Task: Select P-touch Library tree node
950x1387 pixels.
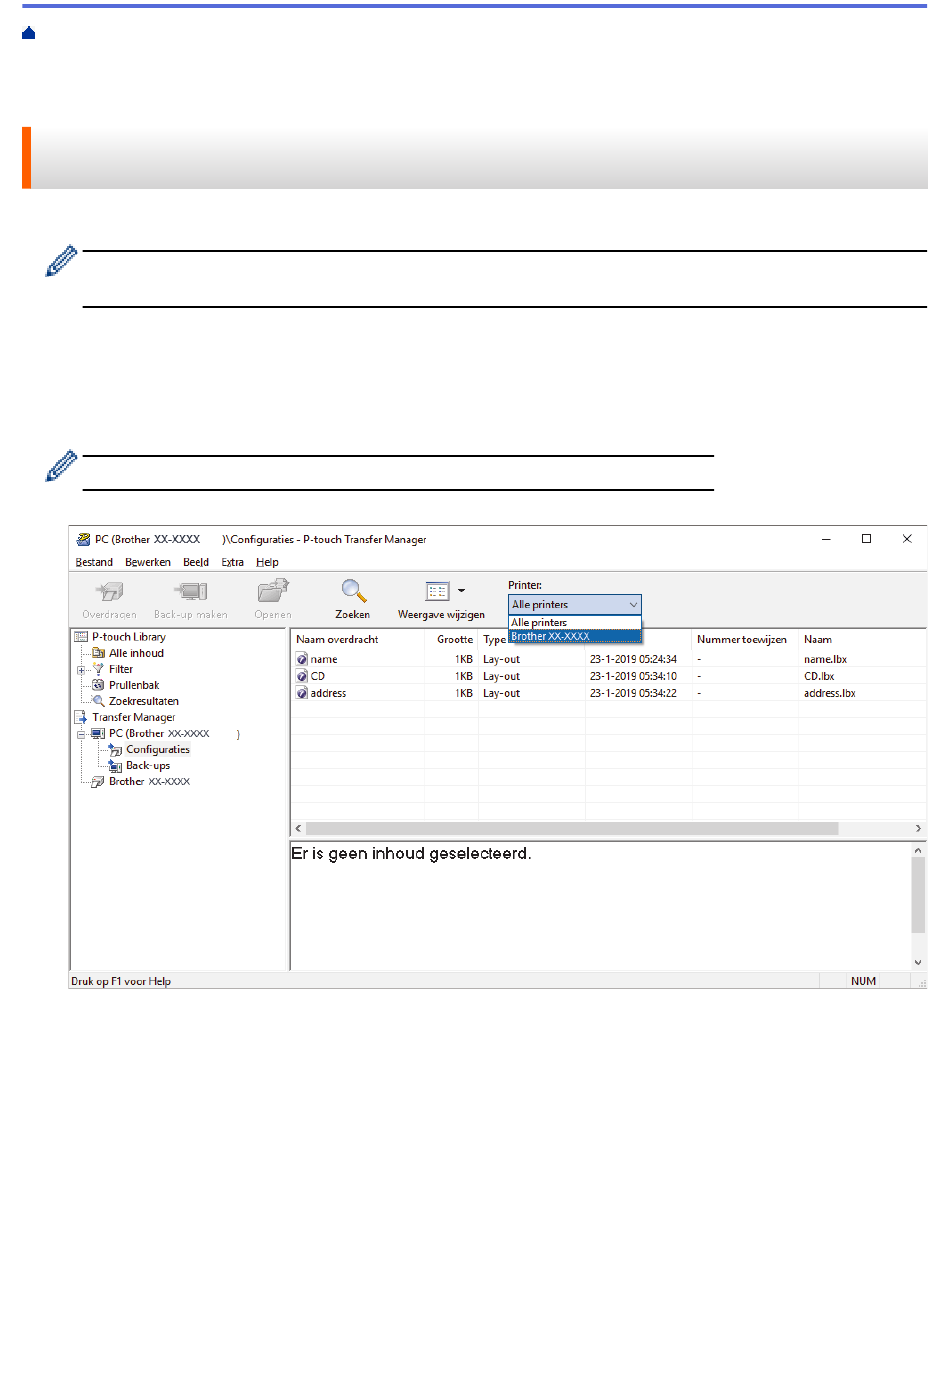Action: pos(129,637)
